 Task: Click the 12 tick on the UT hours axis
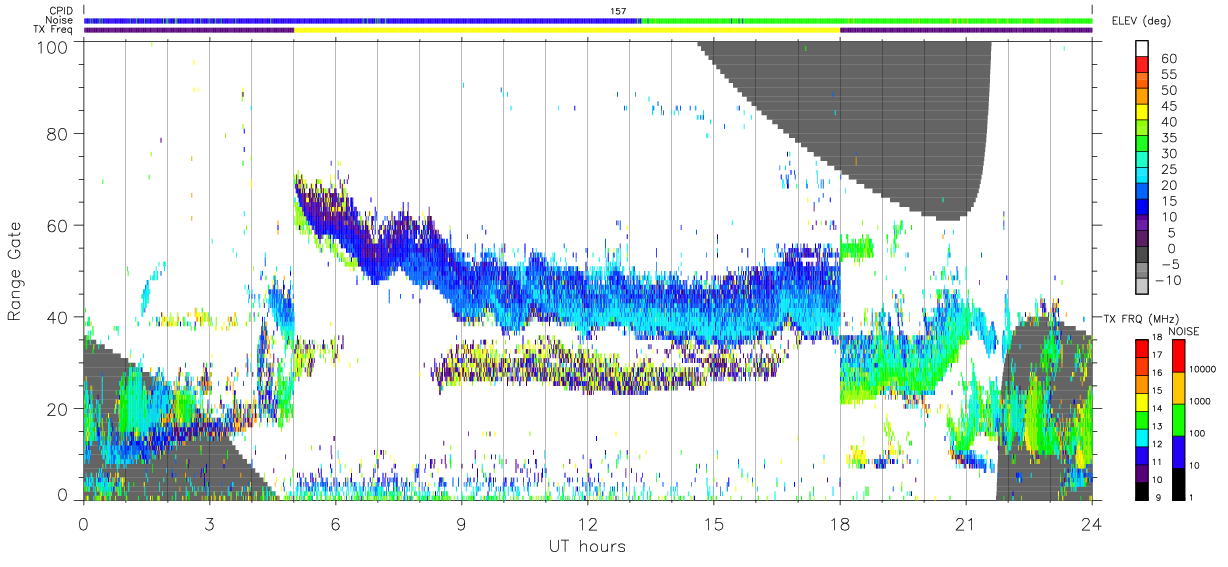pyautogui.click(x=588, y=523)
